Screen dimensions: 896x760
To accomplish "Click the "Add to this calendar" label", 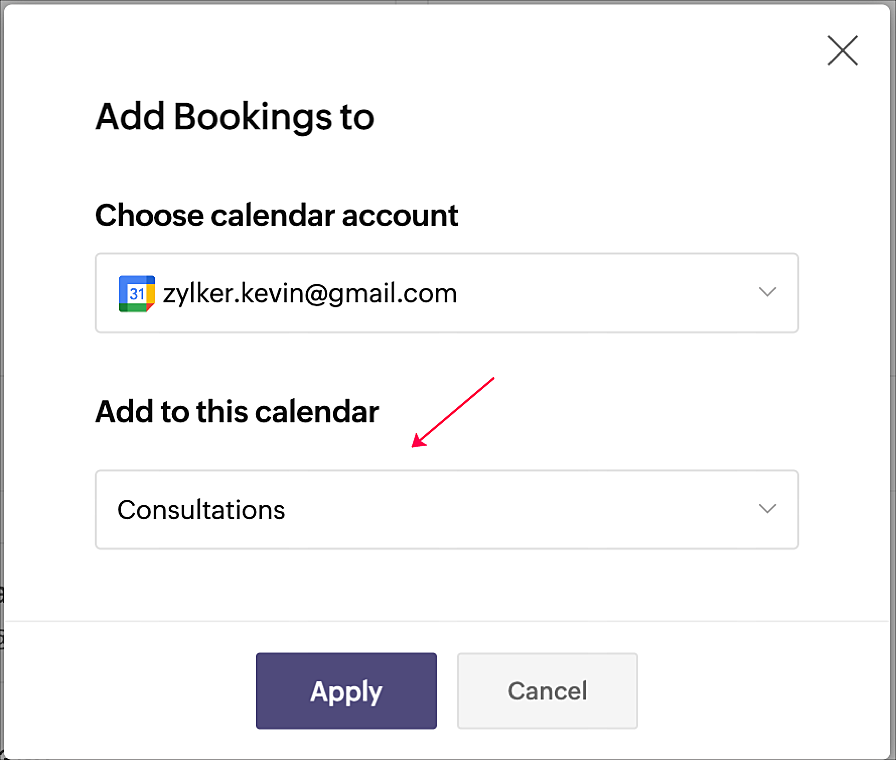I will coord(237,411).
